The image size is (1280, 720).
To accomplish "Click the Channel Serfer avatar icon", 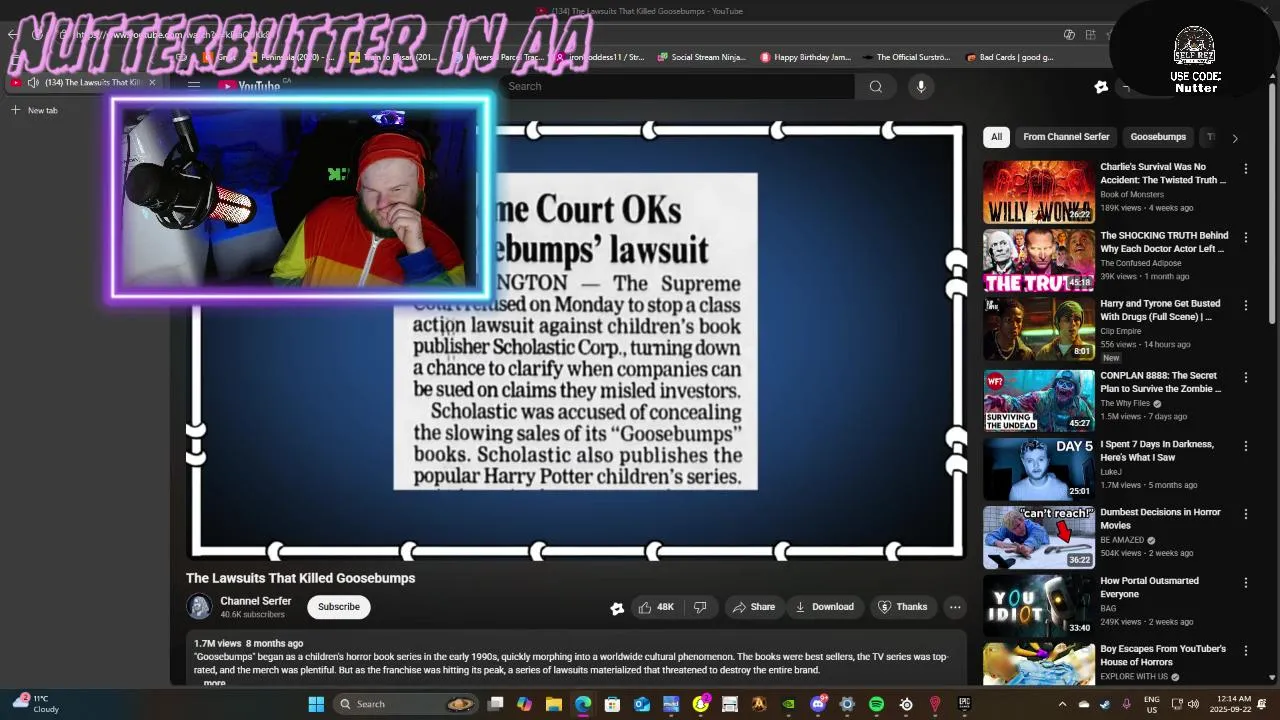I will tap(199, 607).
